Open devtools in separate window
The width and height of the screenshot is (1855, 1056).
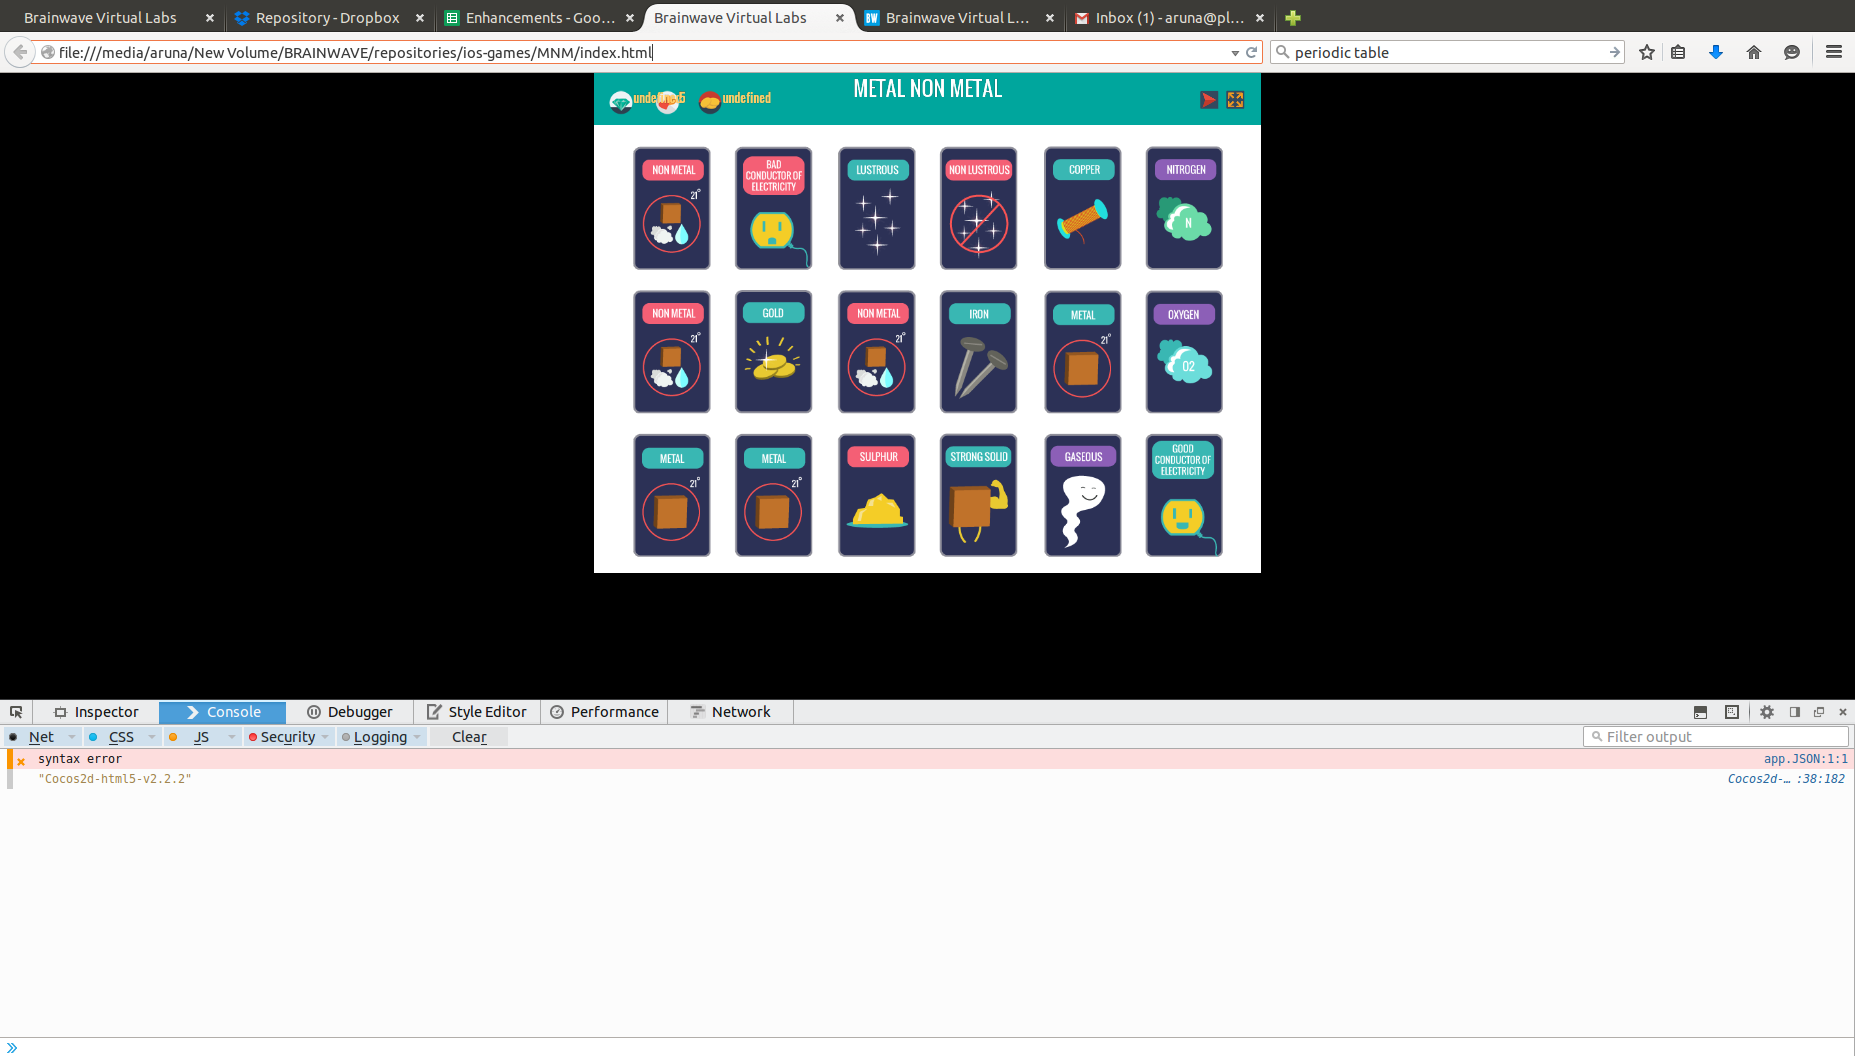coord(1819,712)
